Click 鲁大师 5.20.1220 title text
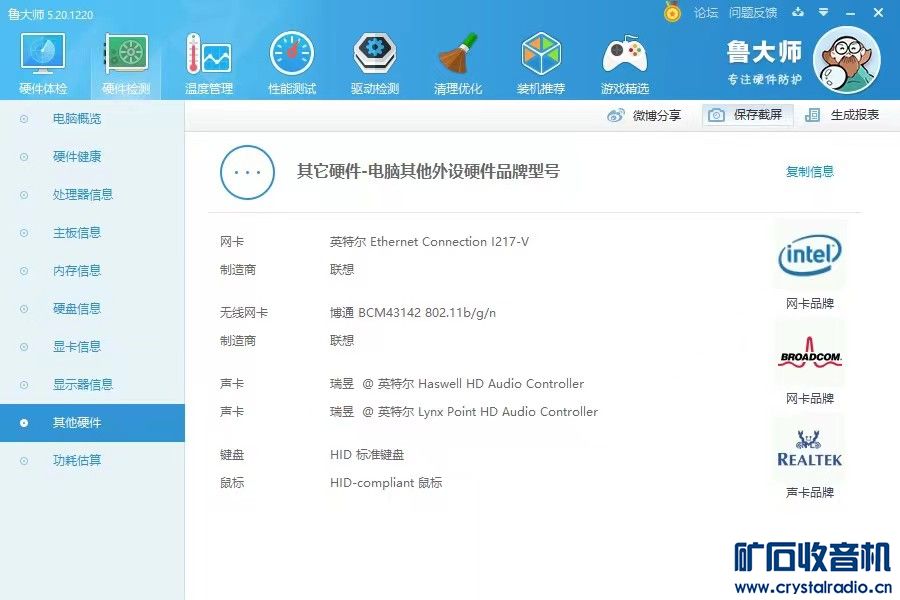 tap(51, 14)
